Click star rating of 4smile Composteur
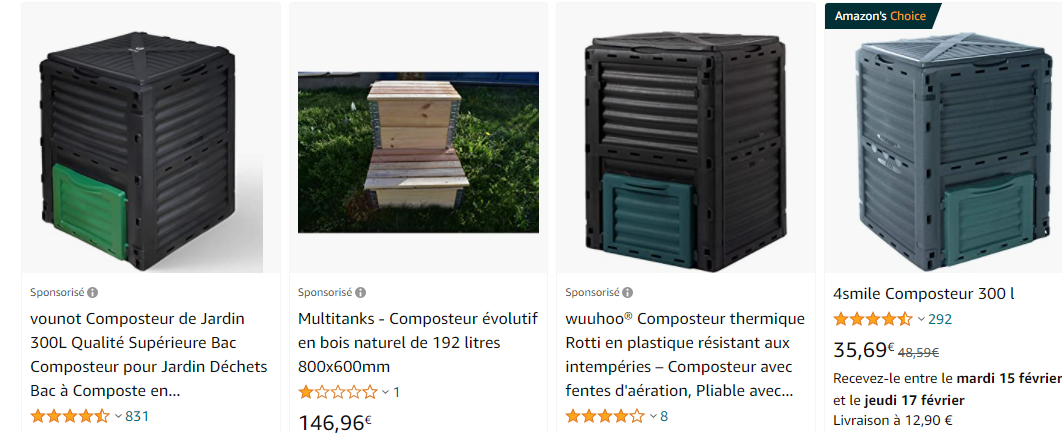This screenshot has width=1062, height=433. (x=872, y=318)
